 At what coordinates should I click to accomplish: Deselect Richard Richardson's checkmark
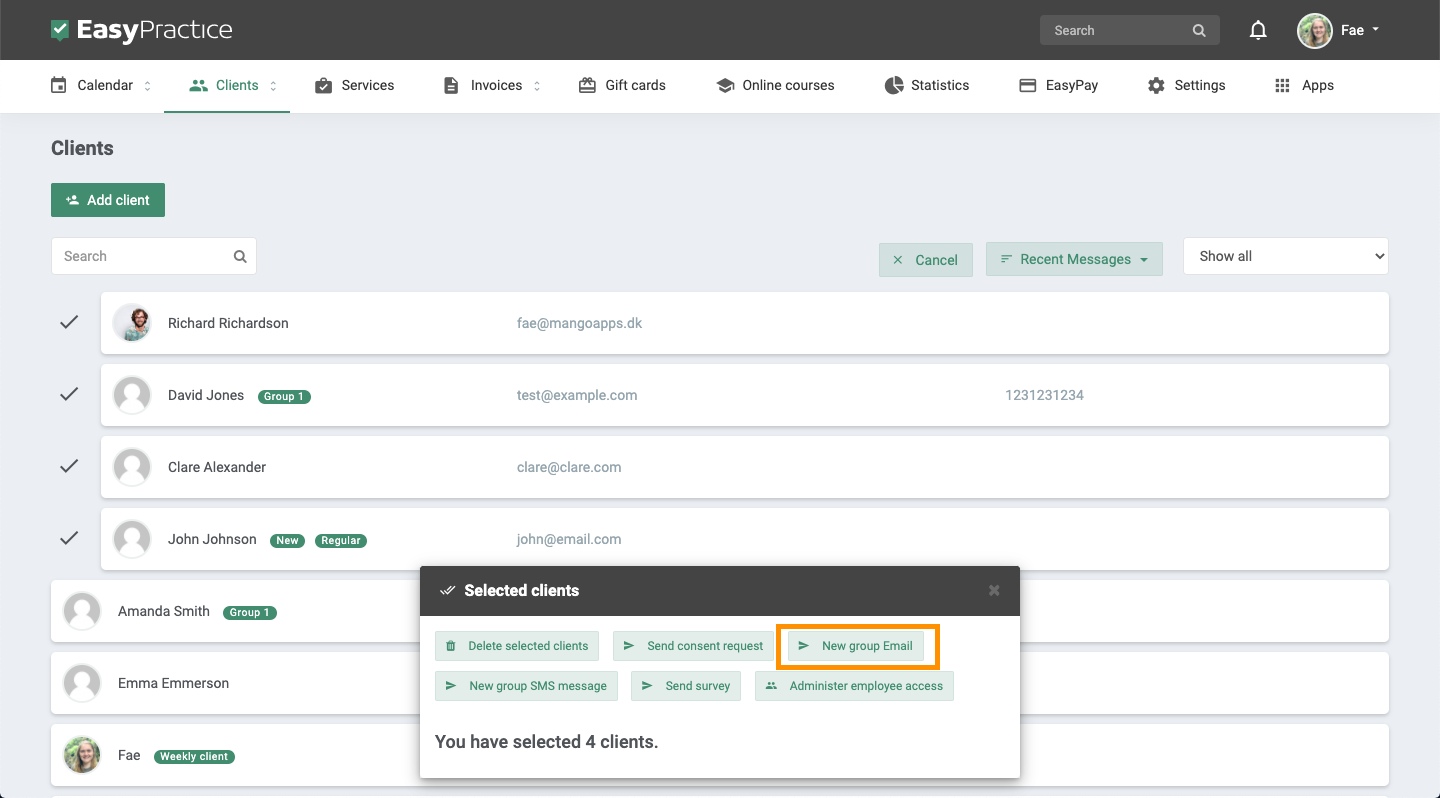(68, 322)
